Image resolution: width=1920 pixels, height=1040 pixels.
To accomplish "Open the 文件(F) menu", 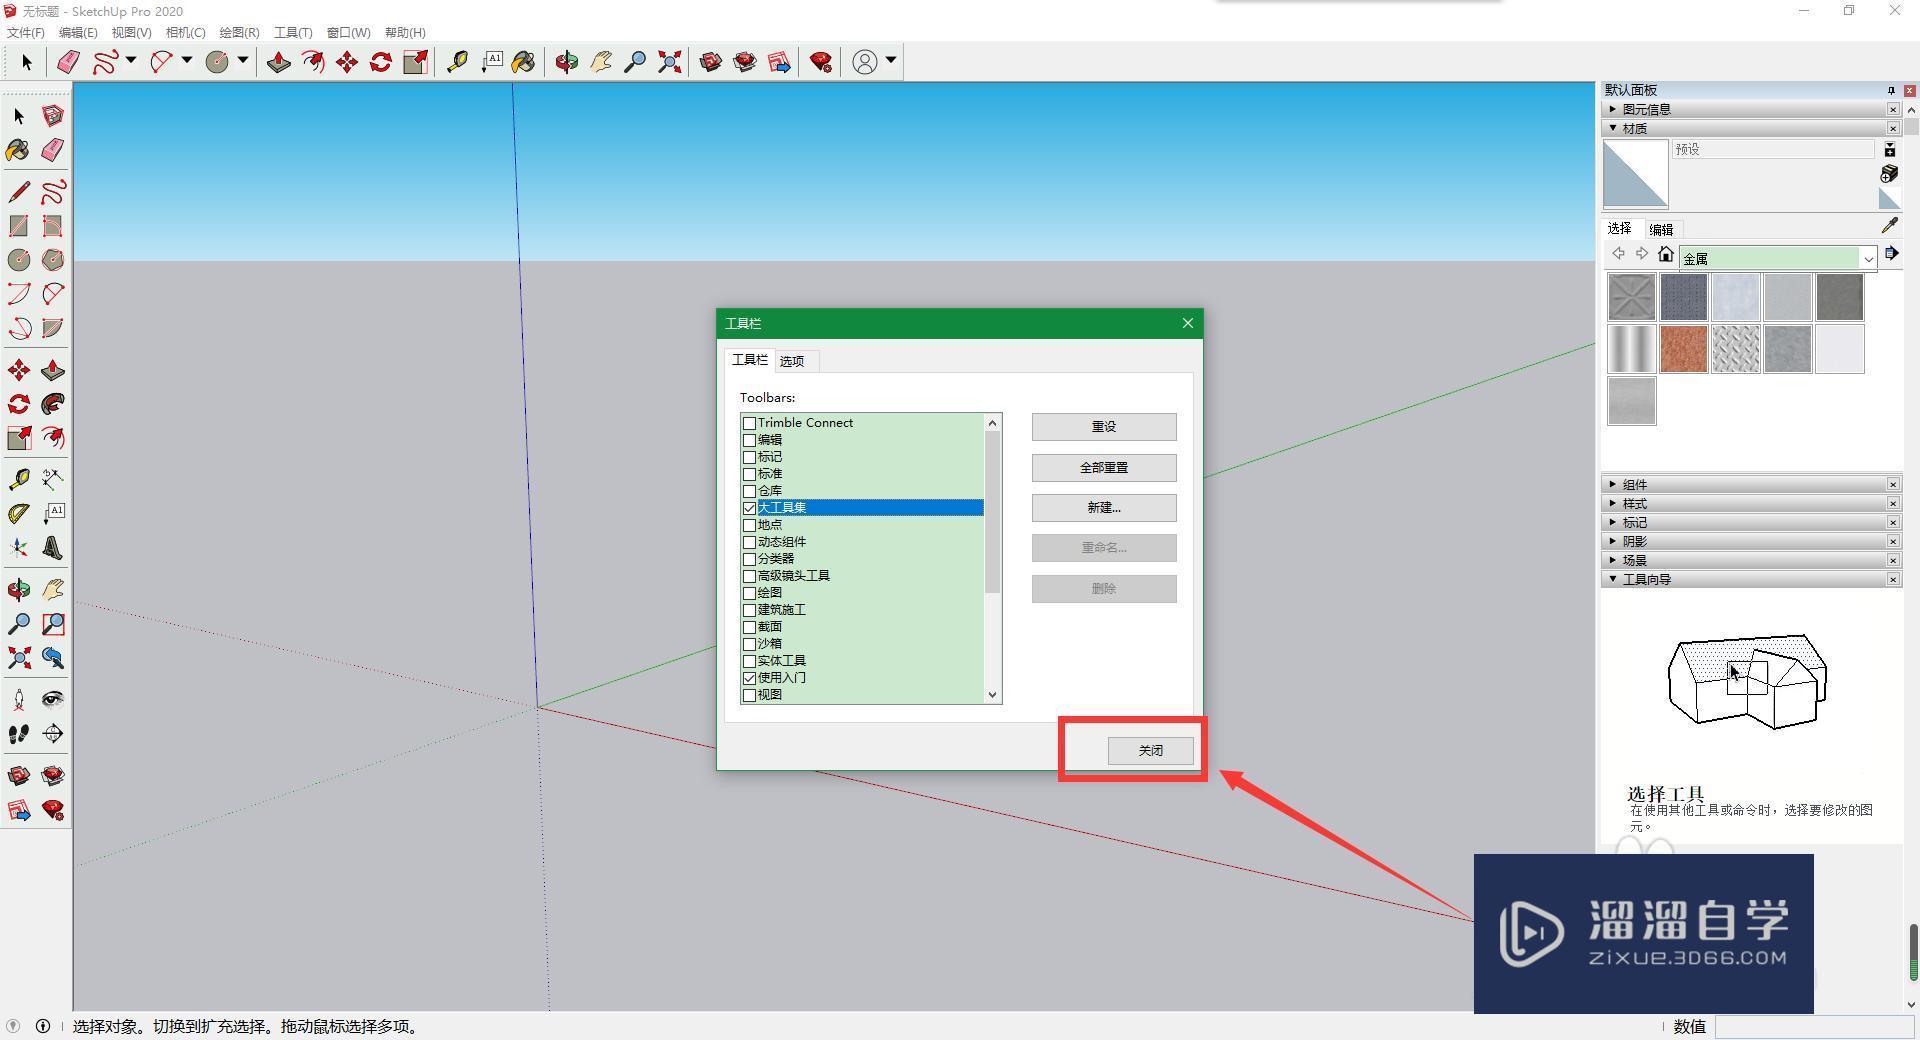I will coord(25,32).
